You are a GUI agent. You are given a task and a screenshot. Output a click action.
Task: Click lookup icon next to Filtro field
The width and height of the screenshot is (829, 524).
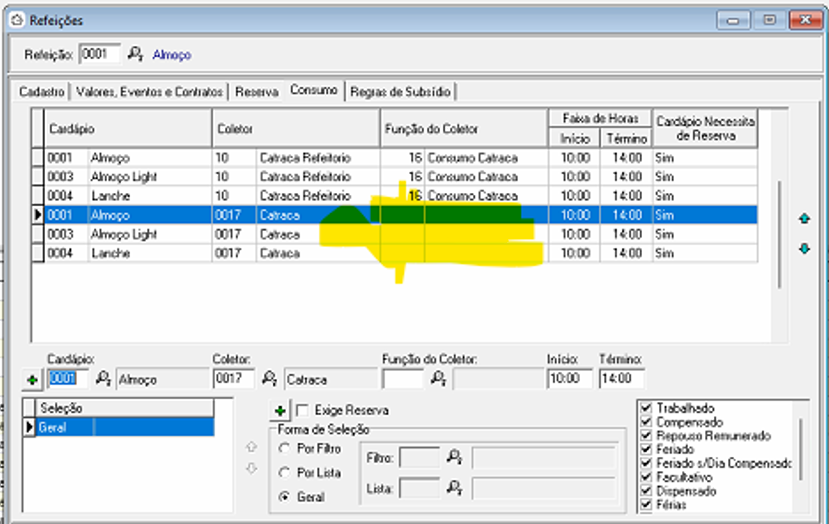[x=455, y=458]
